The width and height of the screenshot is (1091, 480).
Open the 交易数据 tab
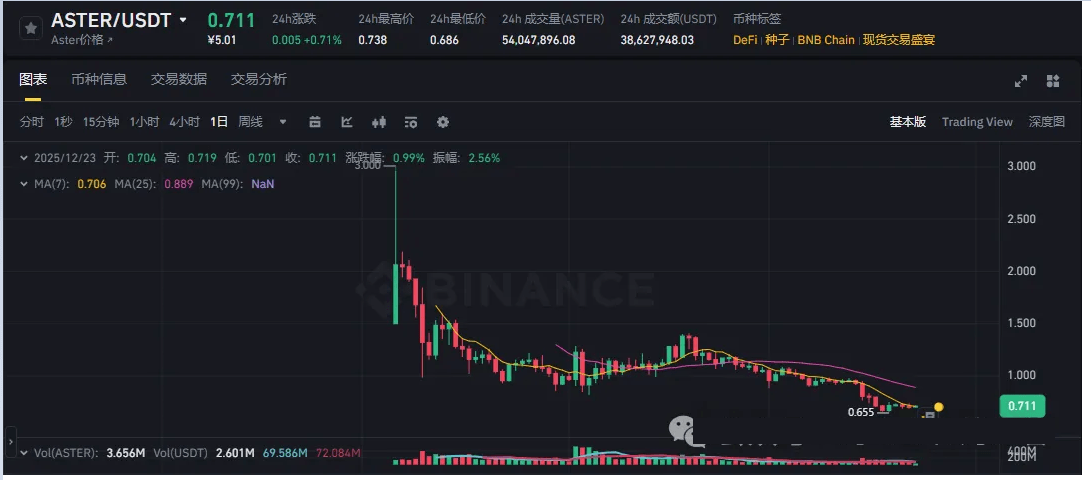pos(179,79)
